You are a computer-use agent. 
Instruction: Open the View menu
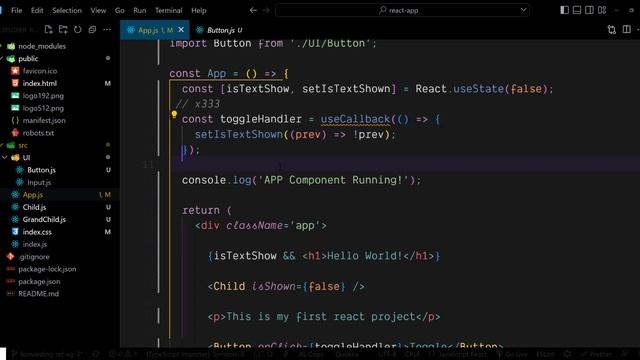click(x=98, y=11)
